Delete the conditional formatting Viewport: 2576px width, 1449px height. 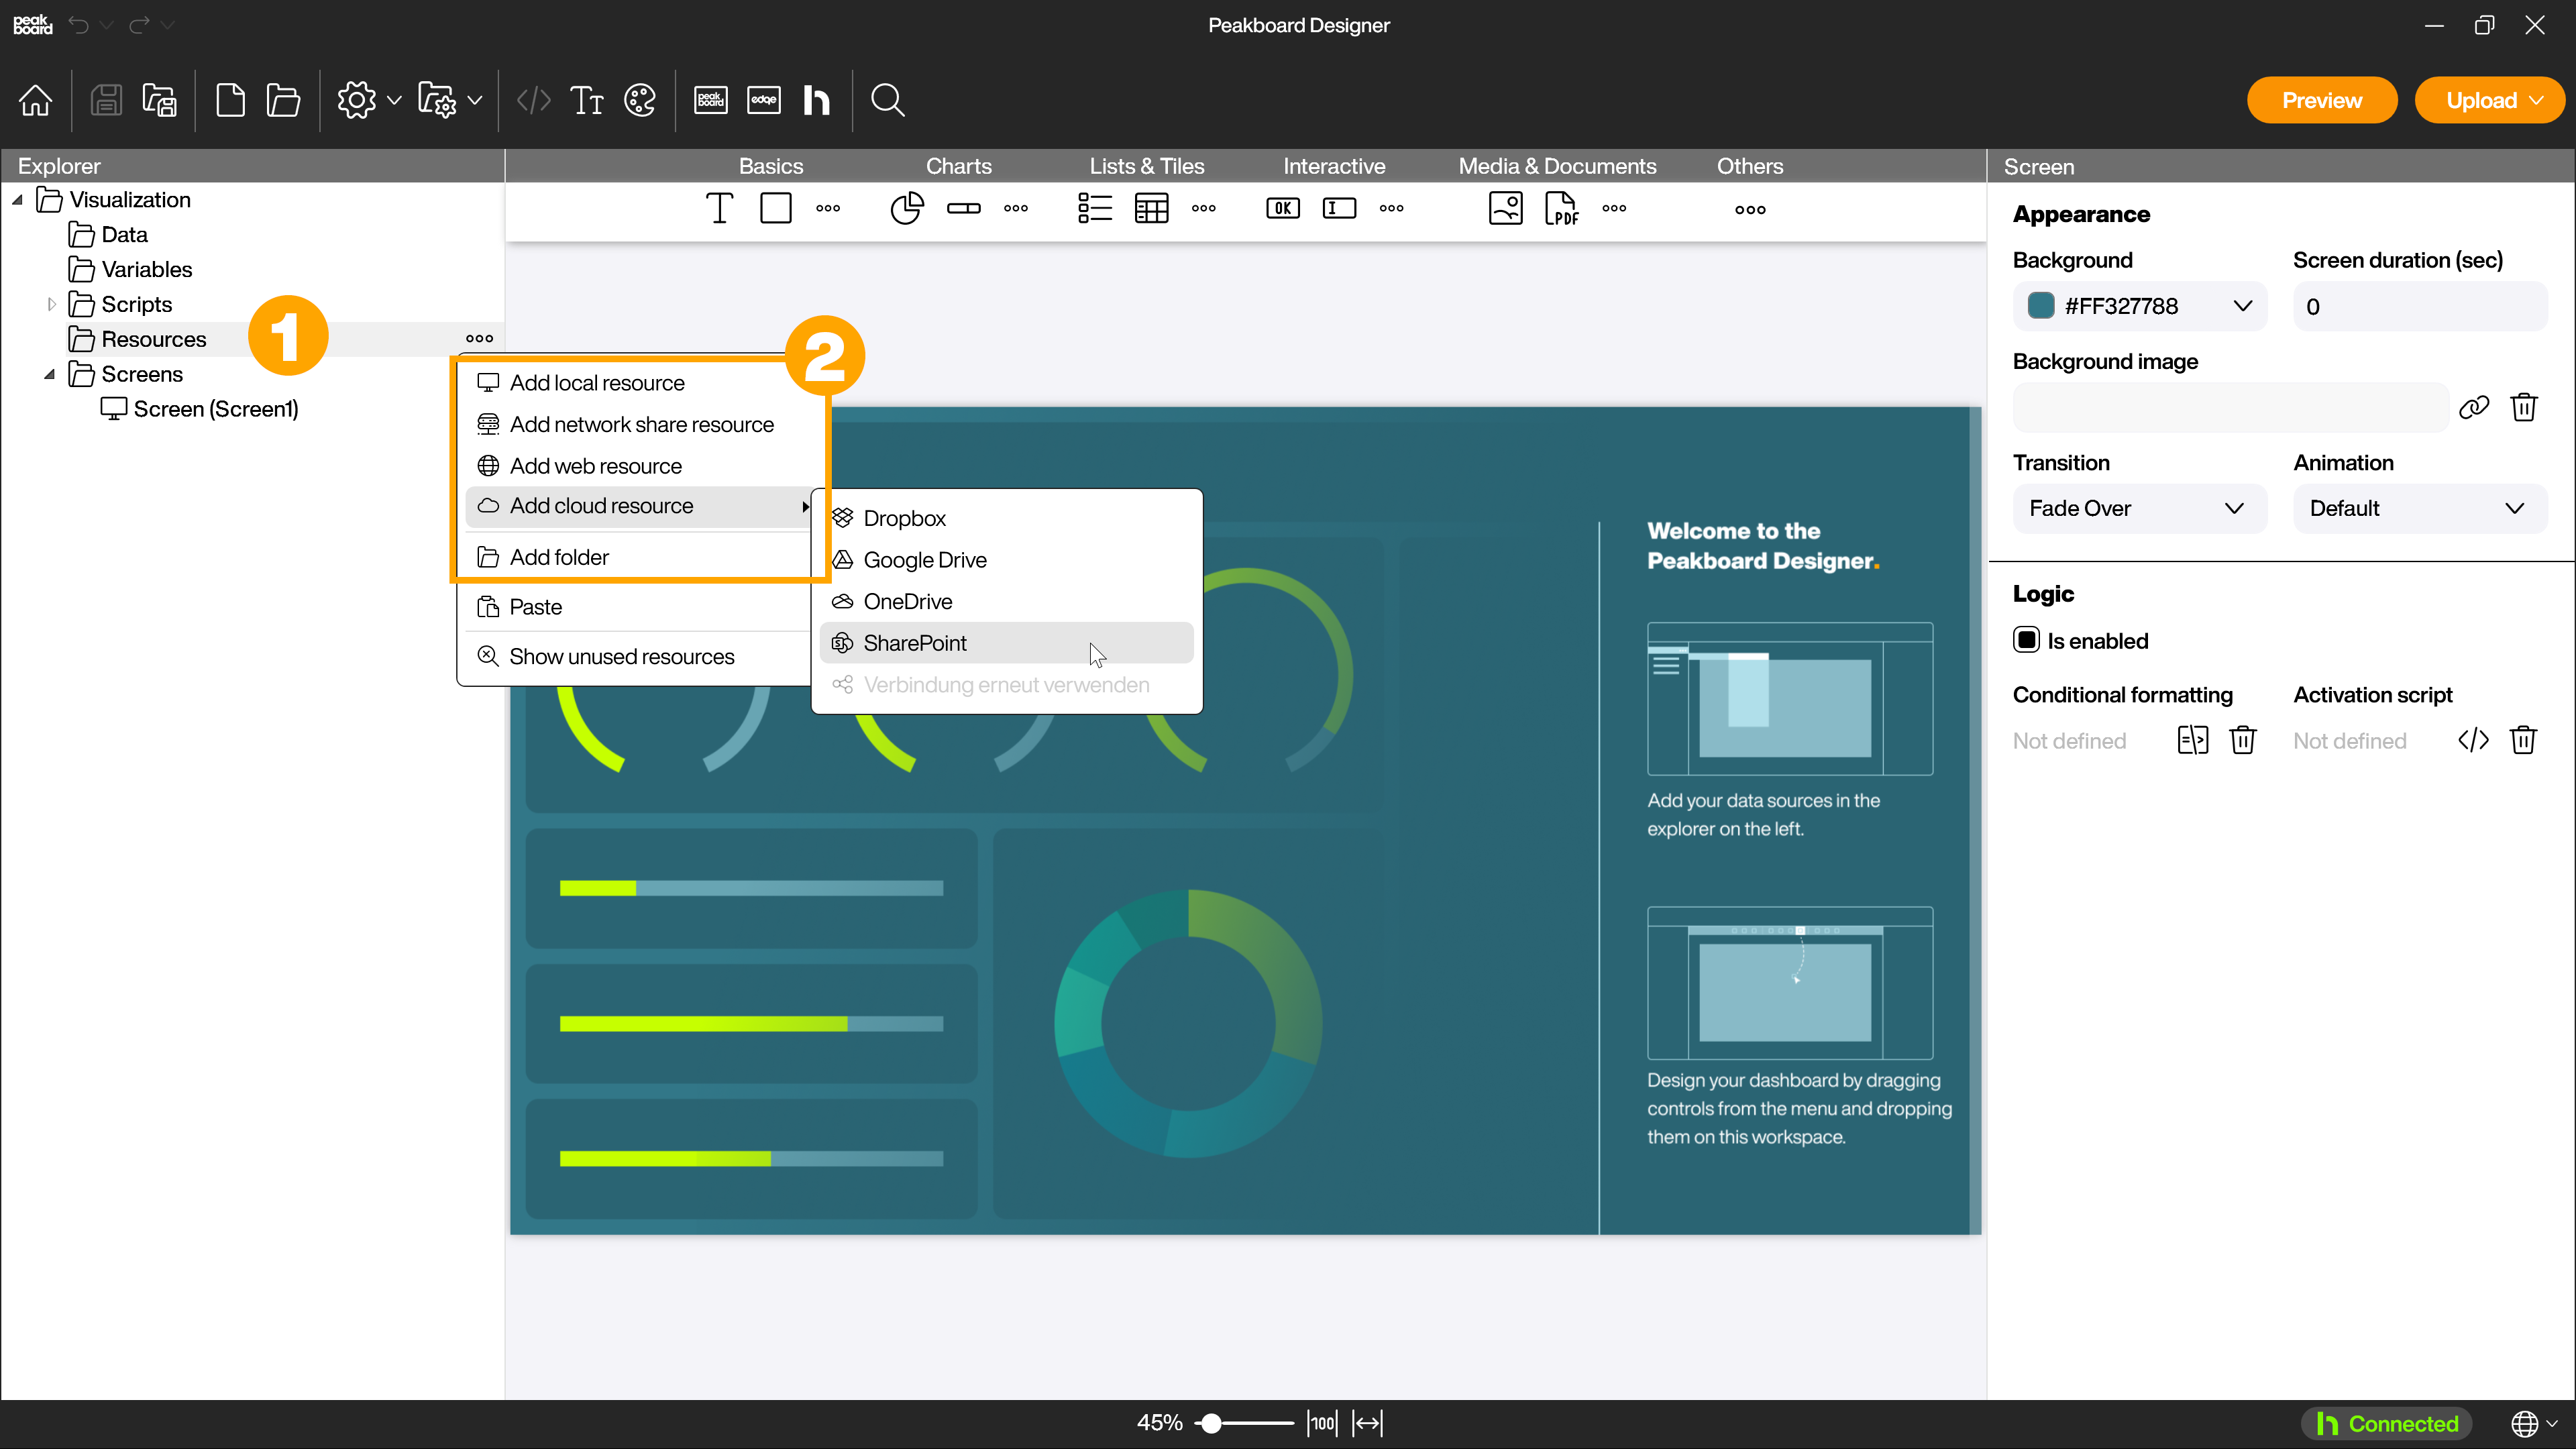[x=2243, y=740]
